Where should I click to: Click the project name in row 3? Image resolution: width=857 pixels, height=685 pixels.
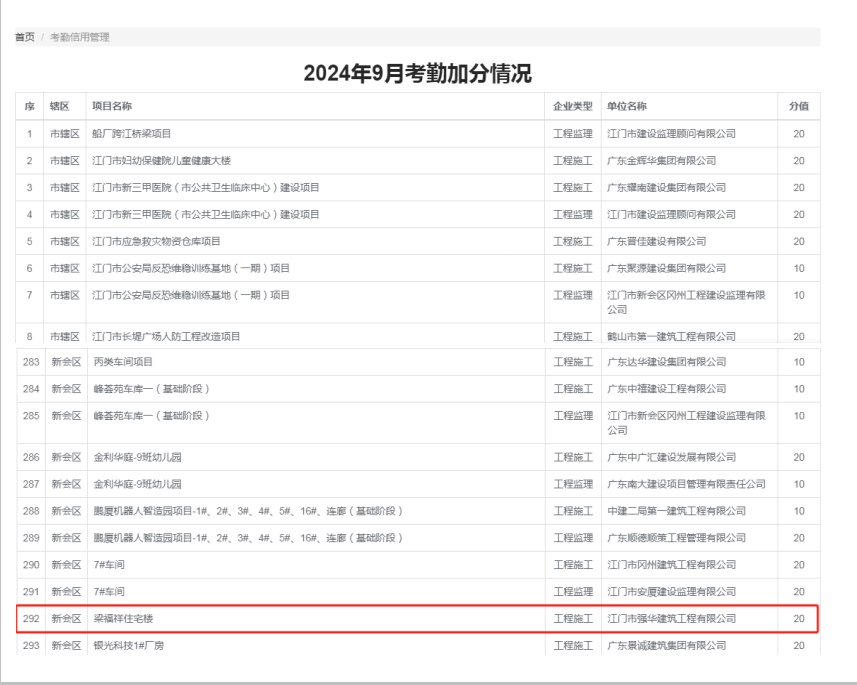206,188
